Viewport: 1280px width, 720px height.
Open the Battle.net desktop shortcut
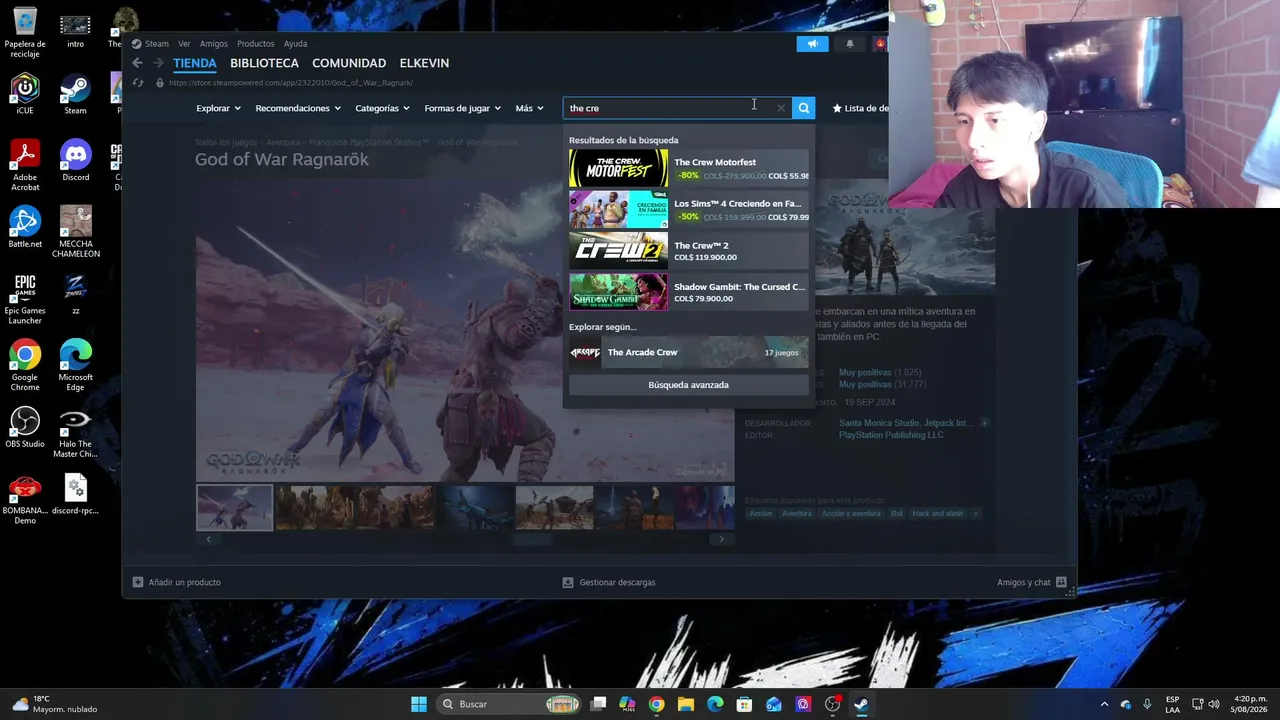(x=25, y=228)
